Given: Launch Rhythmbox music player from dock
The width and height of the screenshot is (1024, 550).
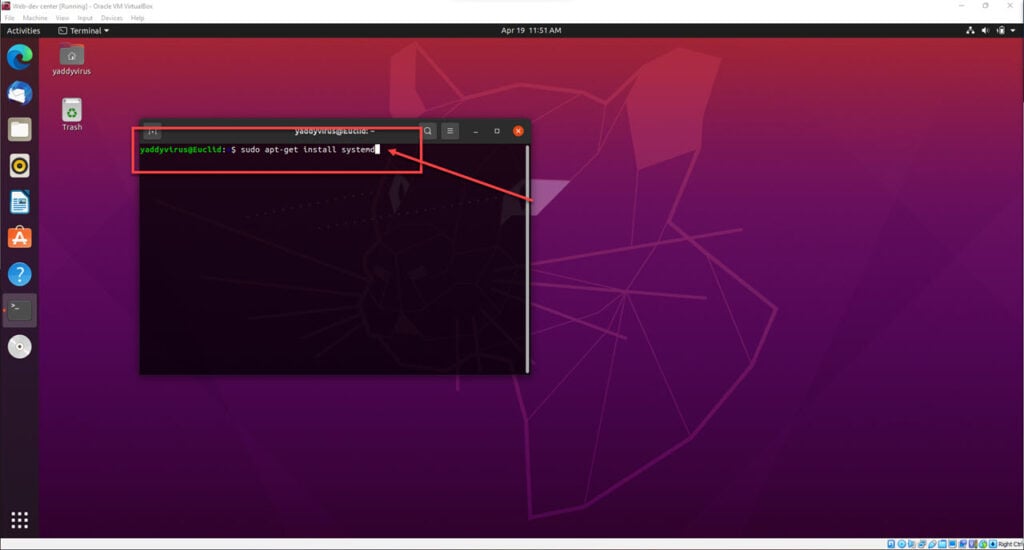Looking at the screenshot, I should coord(20,165).
